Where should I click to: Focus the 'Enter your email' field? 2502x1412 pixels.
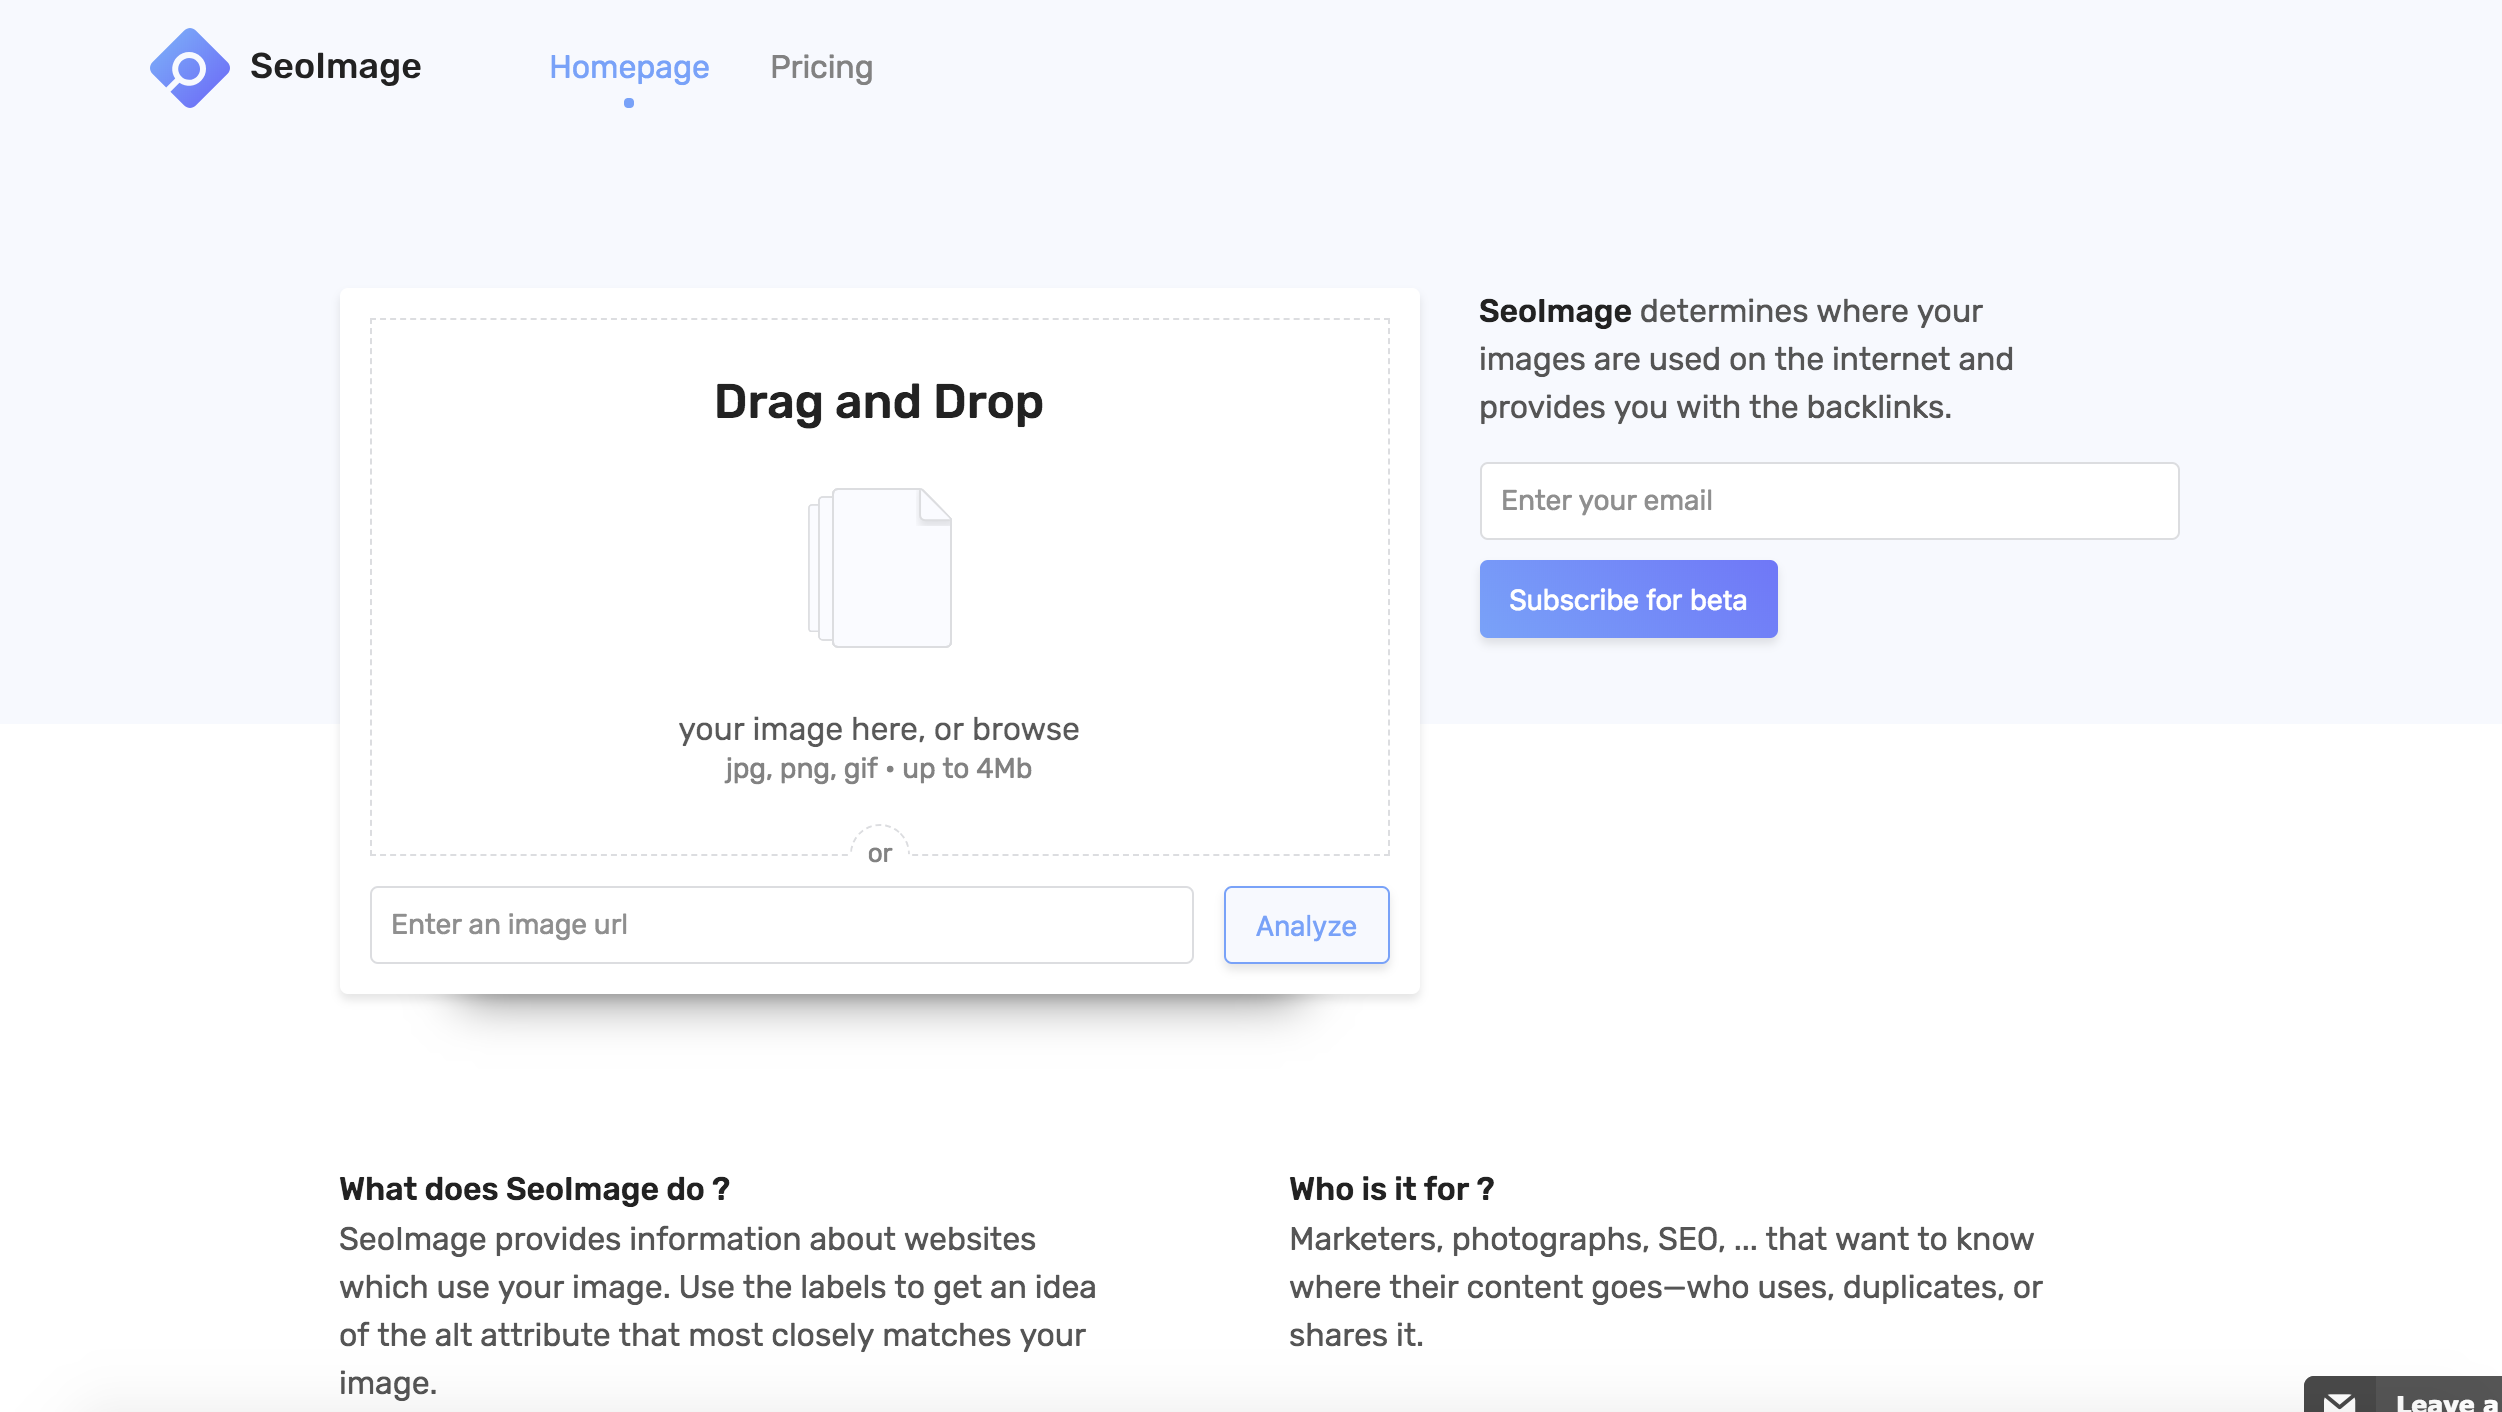click(1828, 499)
